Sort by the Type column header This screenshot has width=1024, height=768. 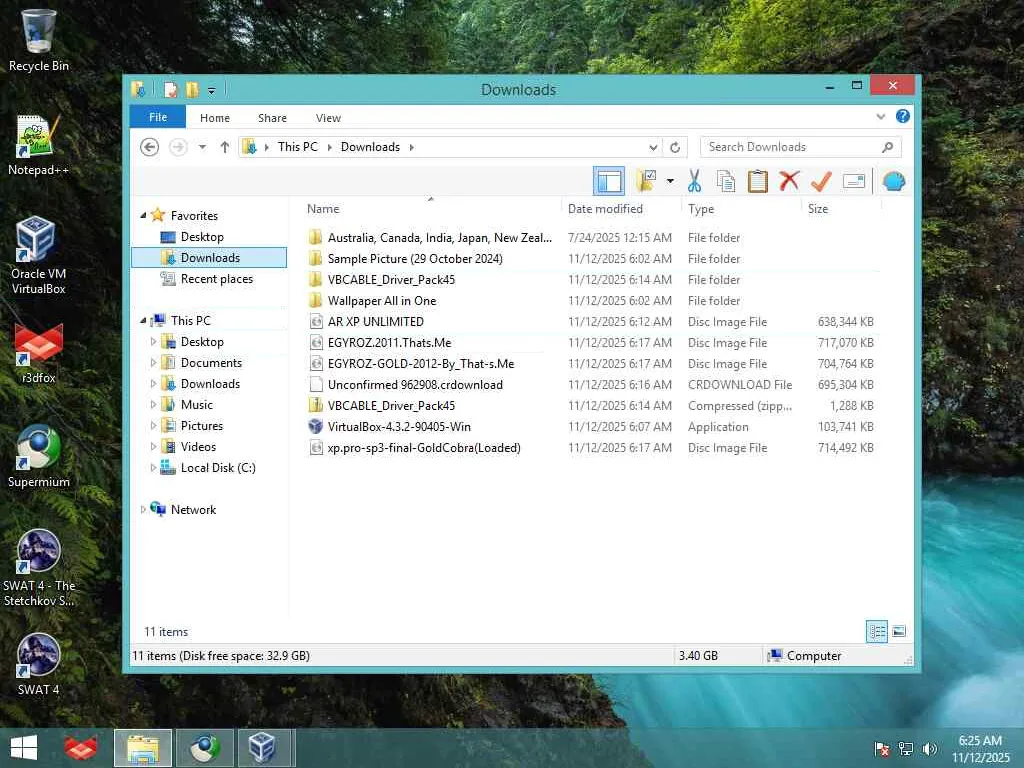coord(743,209)
